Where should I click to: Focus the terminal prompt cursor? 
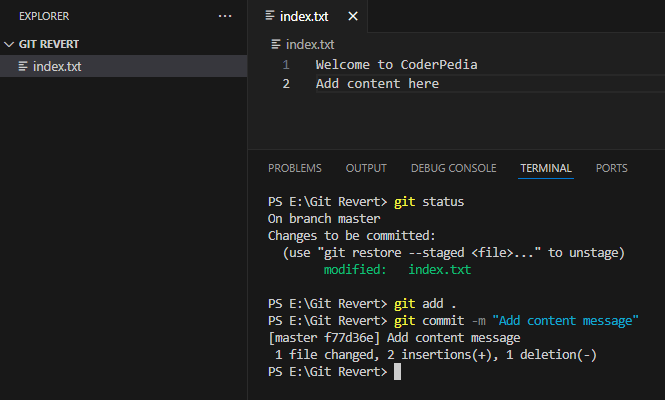[397, 372]
